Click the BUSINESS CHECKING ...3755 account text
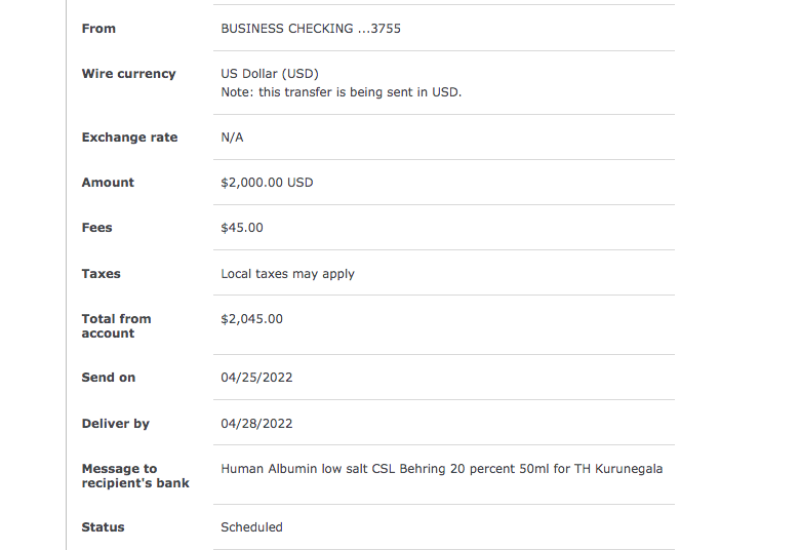The image size is (800, 550). click(310, 29)
